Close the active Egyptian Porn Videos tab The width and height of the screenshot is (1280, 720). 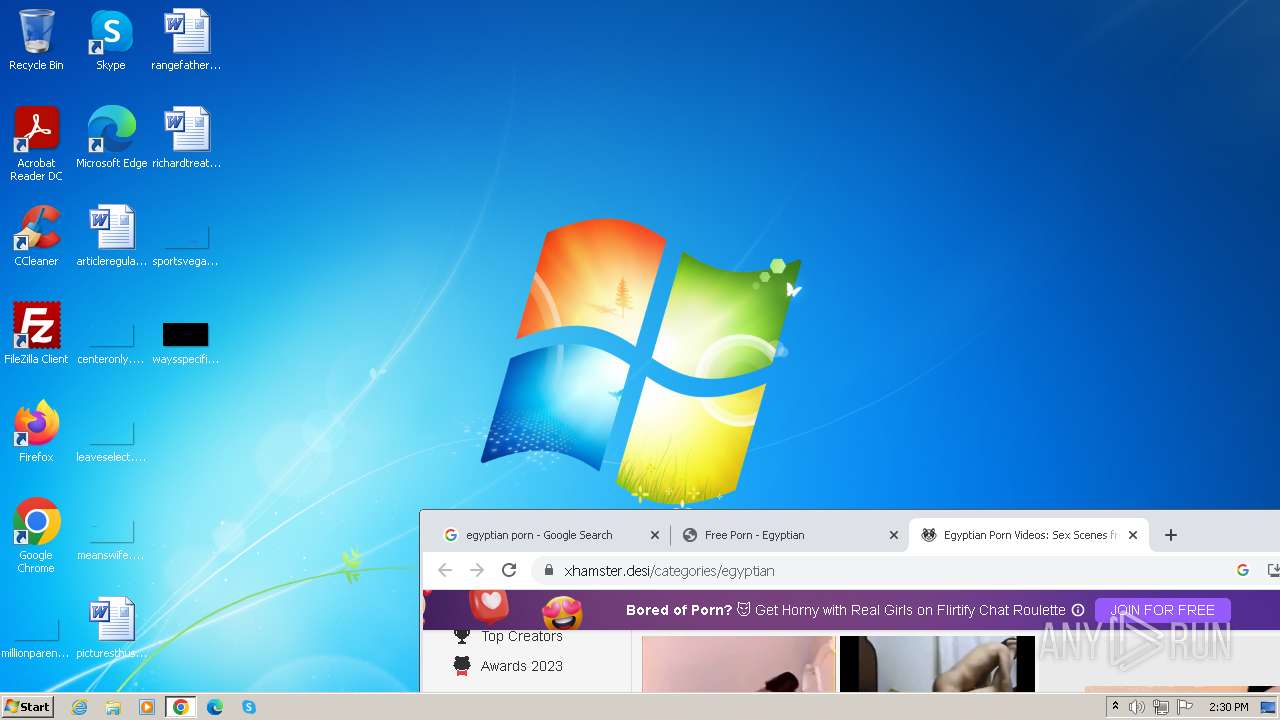[1133, 535]
